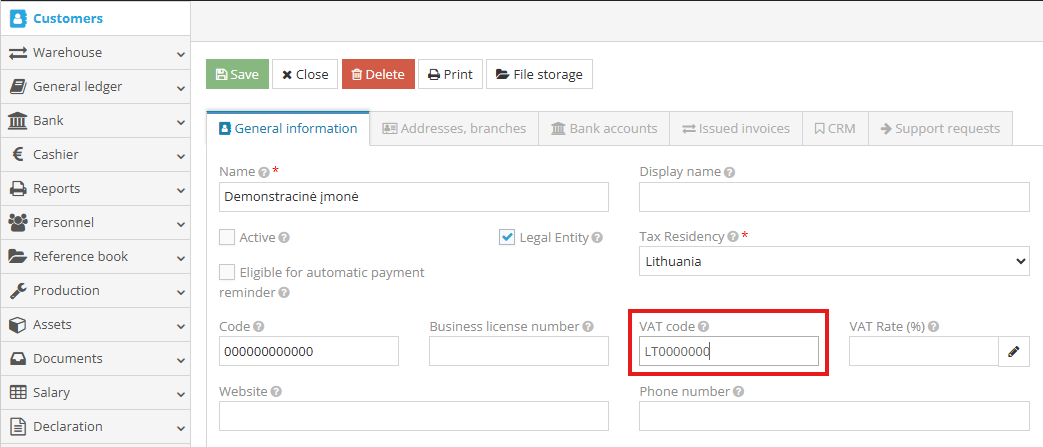
Task: Open the File storage button
Action: (x=539, y=74)
